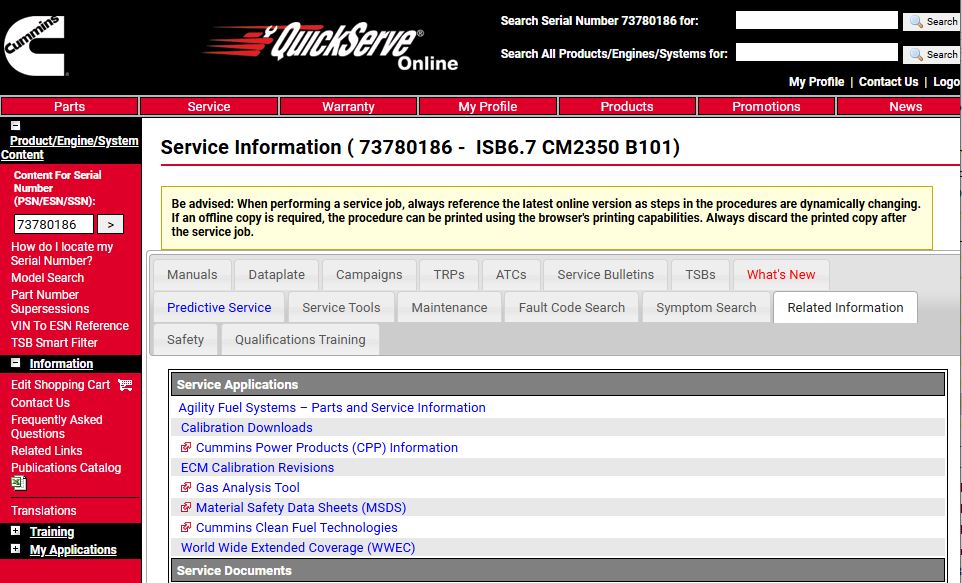
Task: Click external link icon beside Gas Analysis Tool
Action: (x=186, y=488)
